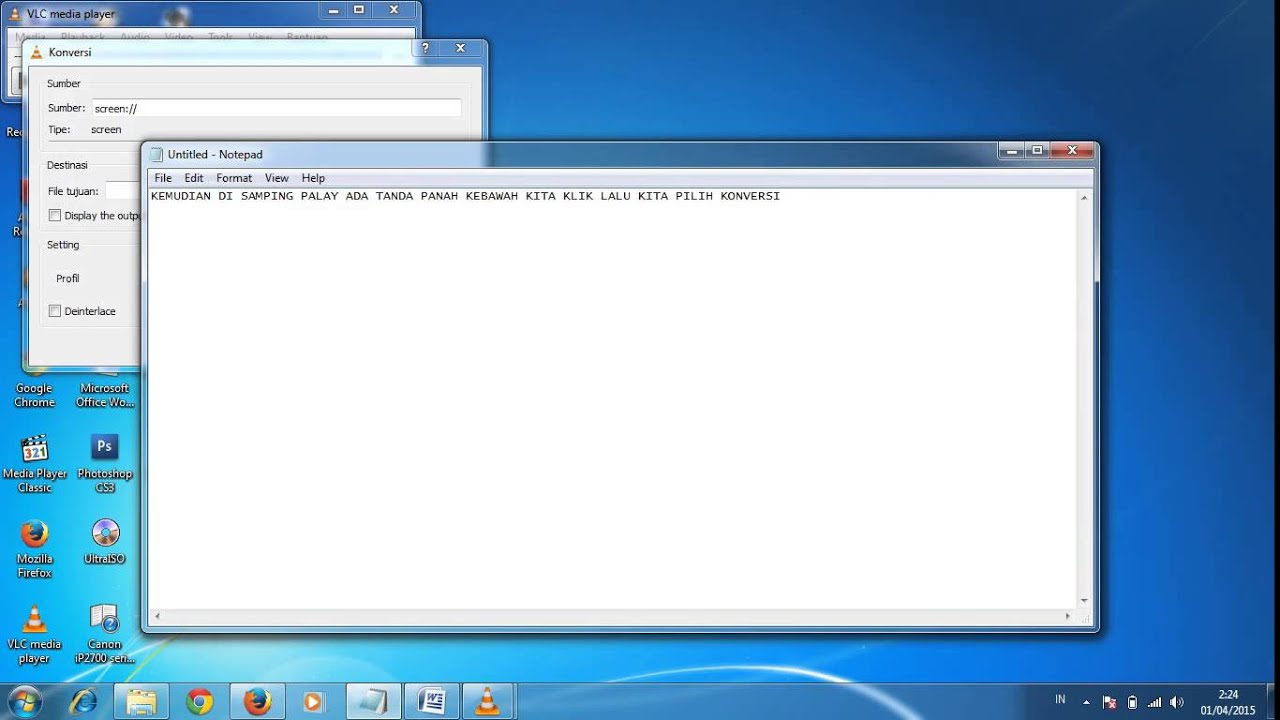Open the Notepad Edit menu
The height and width of the screenshot is (720, 1280).
pyautogui.click(x=193, y=178)
